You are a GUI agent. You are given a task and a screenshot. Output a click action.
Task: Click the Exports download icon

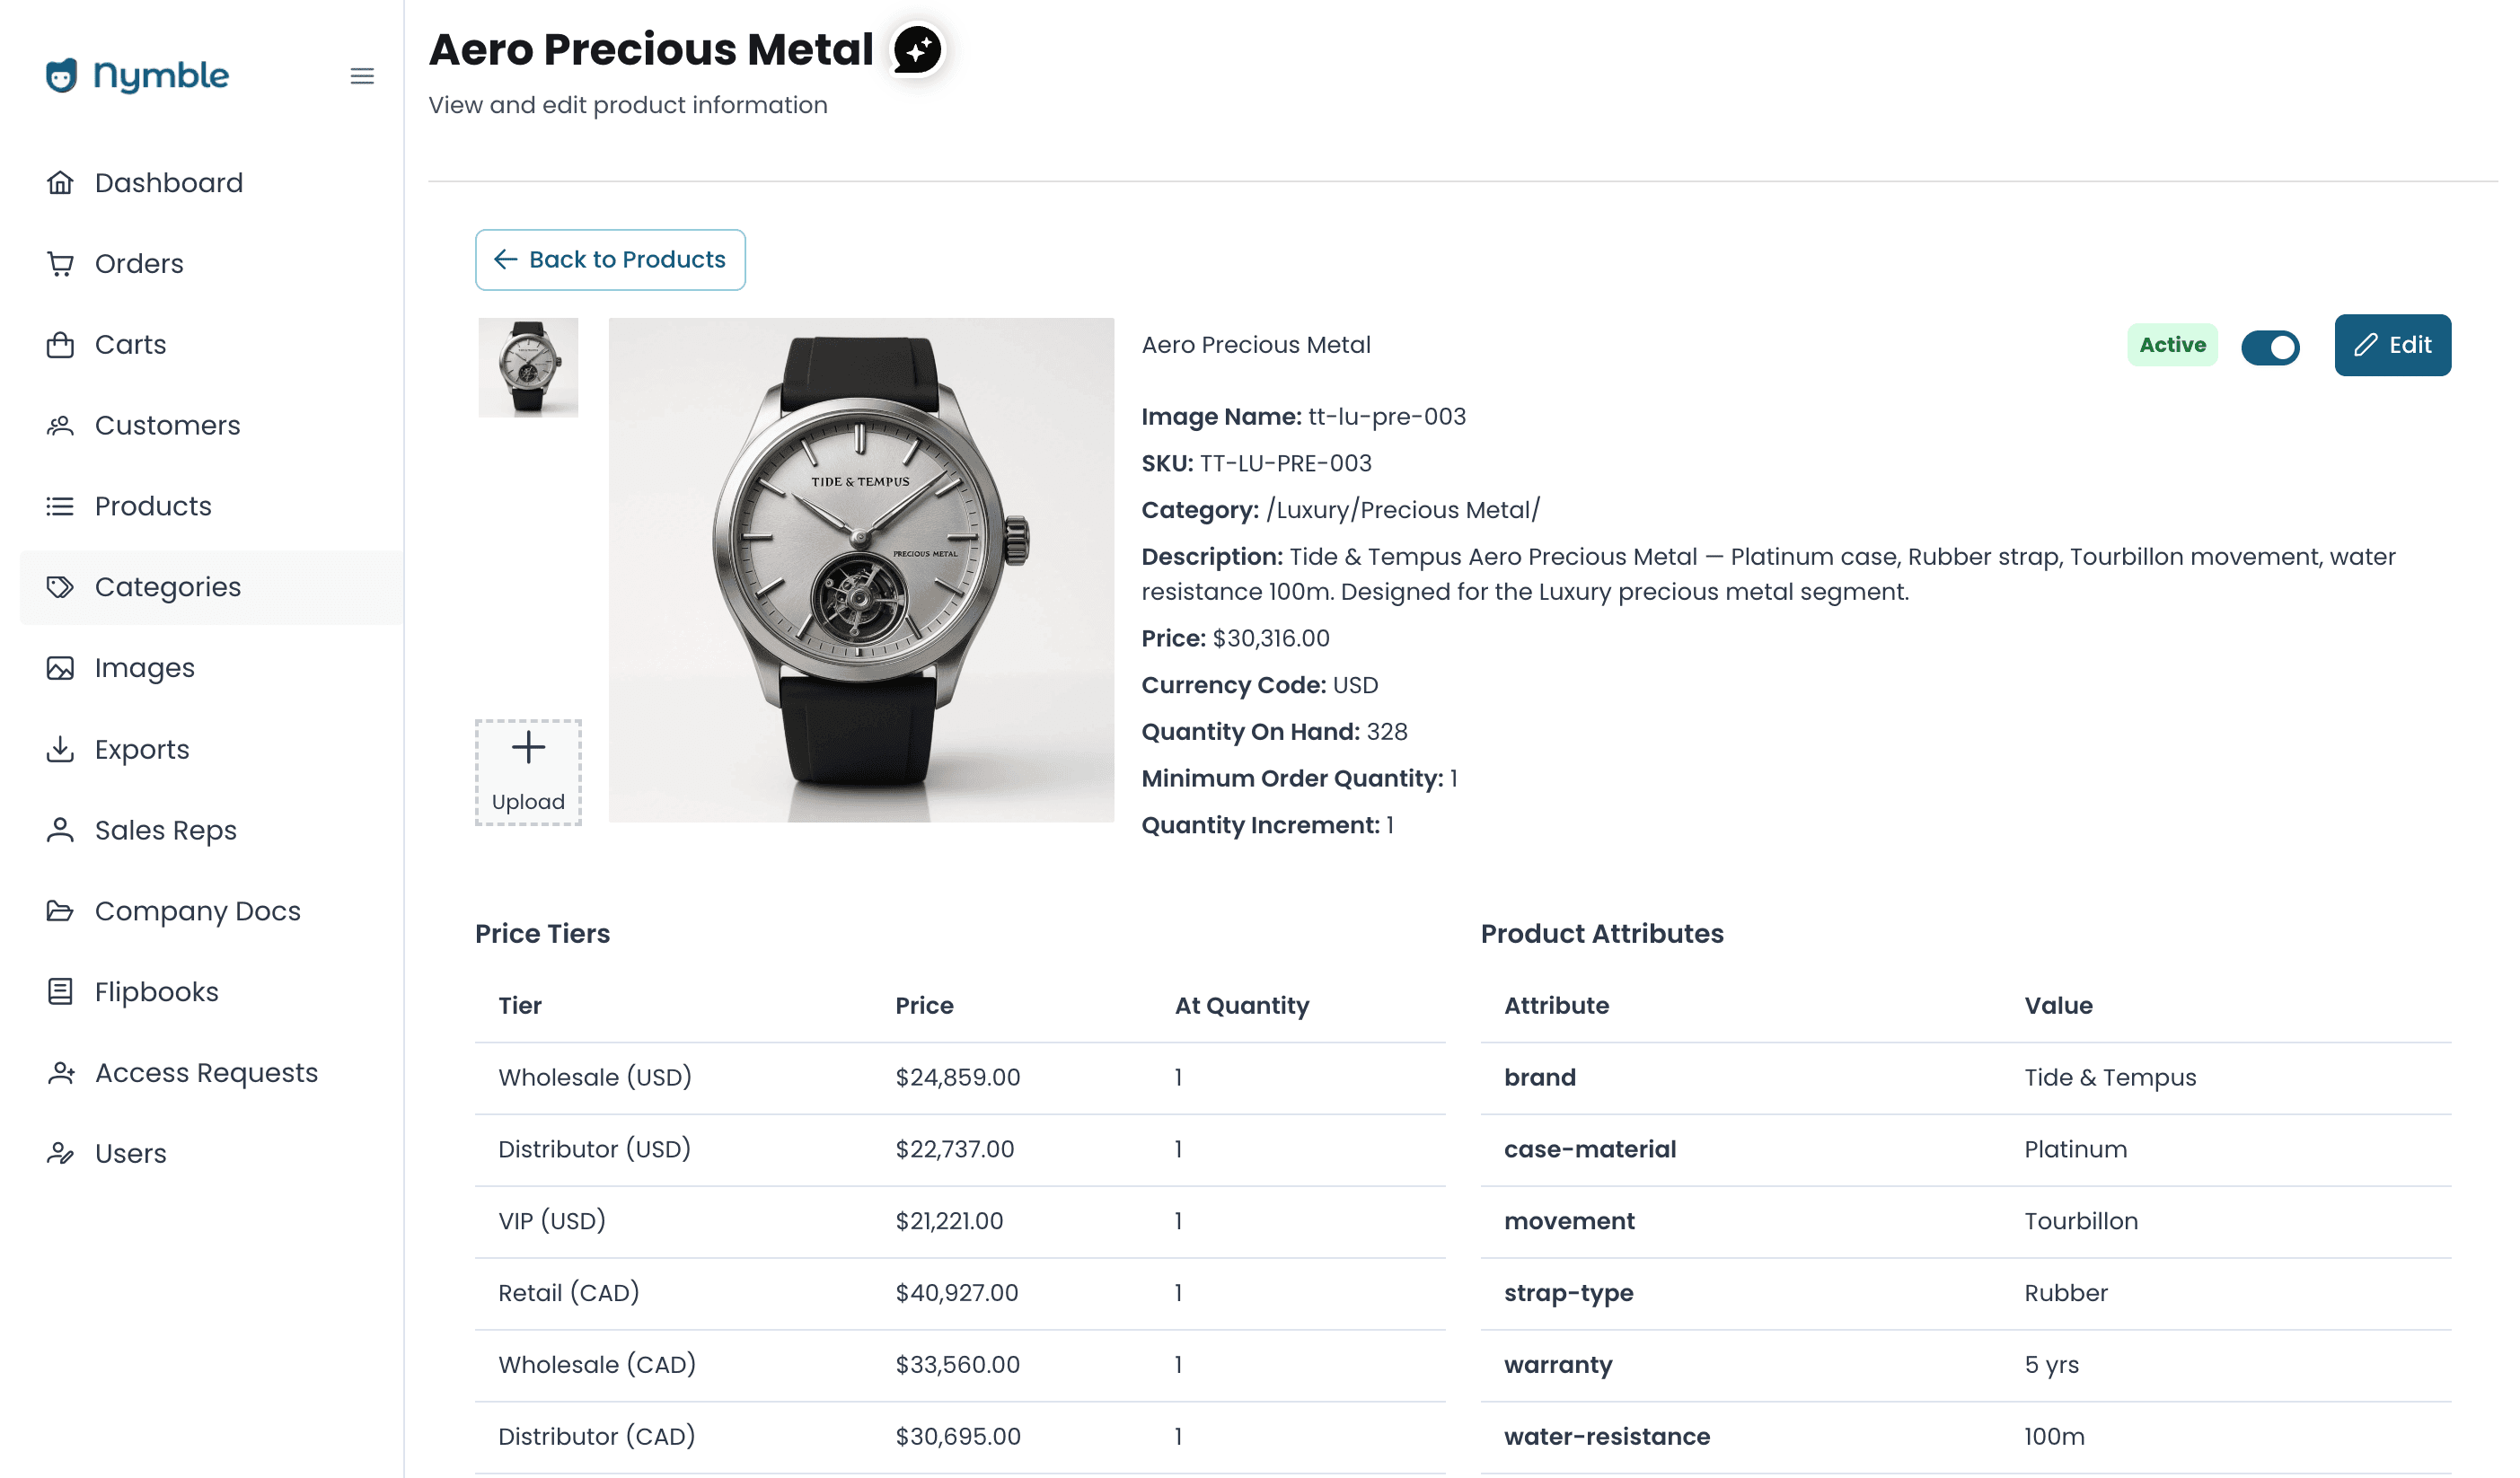60,749
